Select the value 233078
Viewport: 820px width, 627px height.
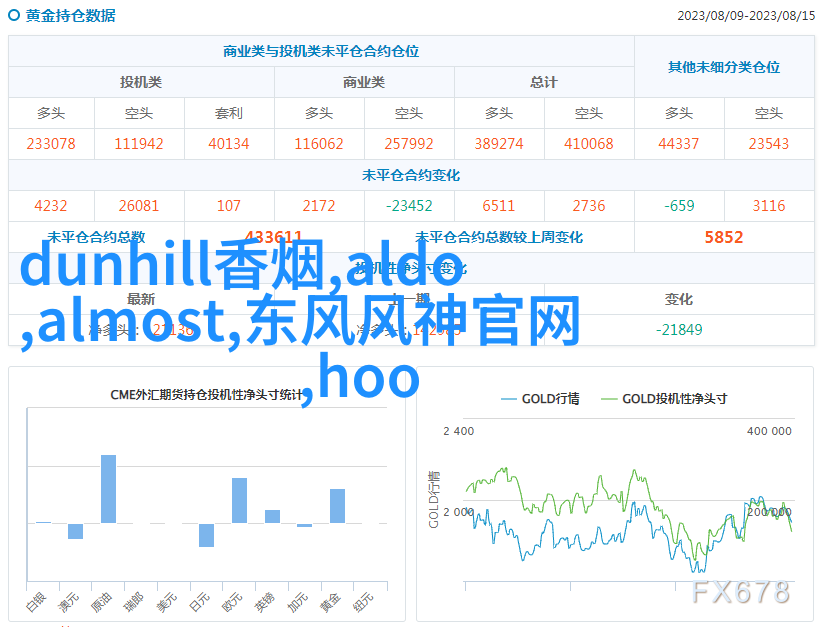(x=51, y=144)
